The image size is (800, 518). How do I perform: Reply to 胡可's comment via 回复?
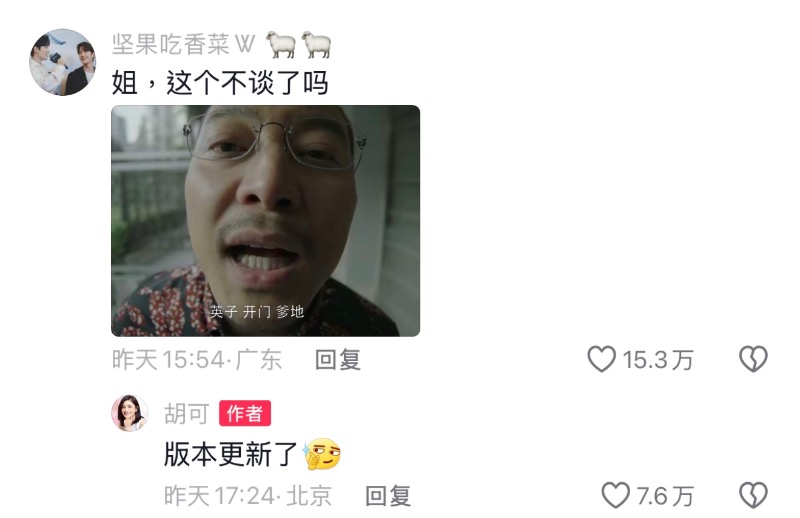click(x=388, y=496)
